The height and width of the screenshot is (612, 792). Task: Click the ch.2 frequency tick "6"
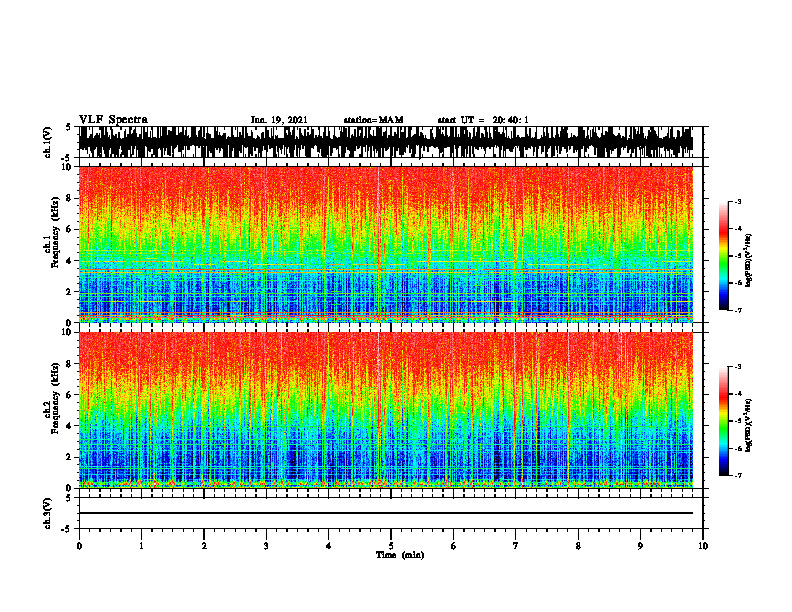pos(70,395)
